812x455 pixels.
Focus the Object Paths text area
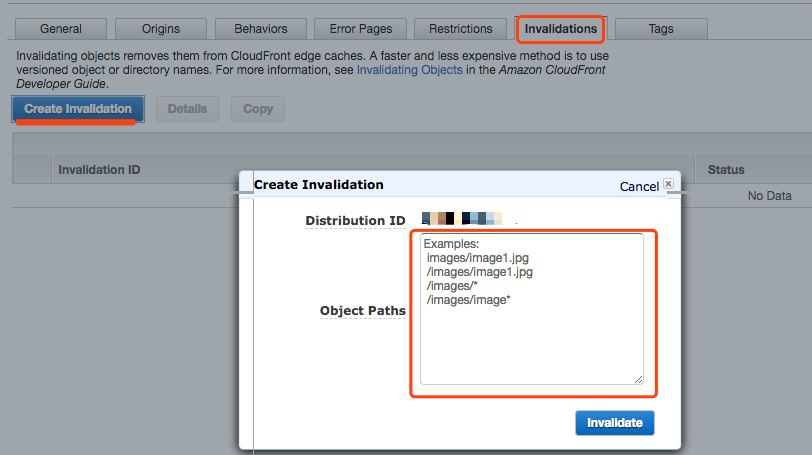(x=531, y=308)
